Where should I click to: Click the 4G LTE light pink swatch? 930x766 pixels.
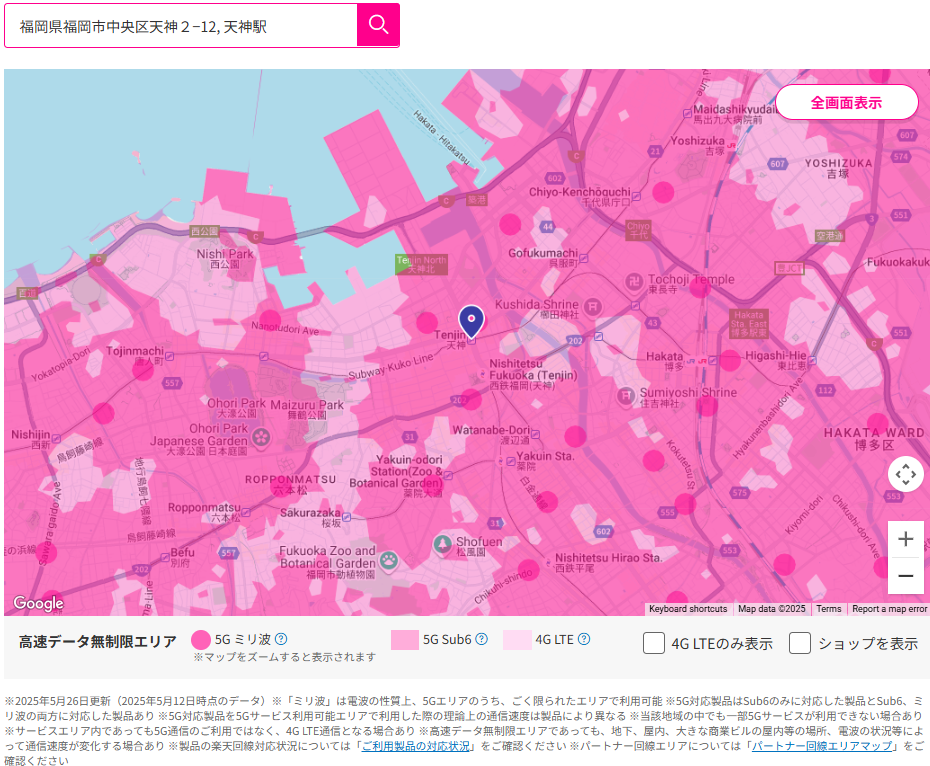[x=517, y=640]
